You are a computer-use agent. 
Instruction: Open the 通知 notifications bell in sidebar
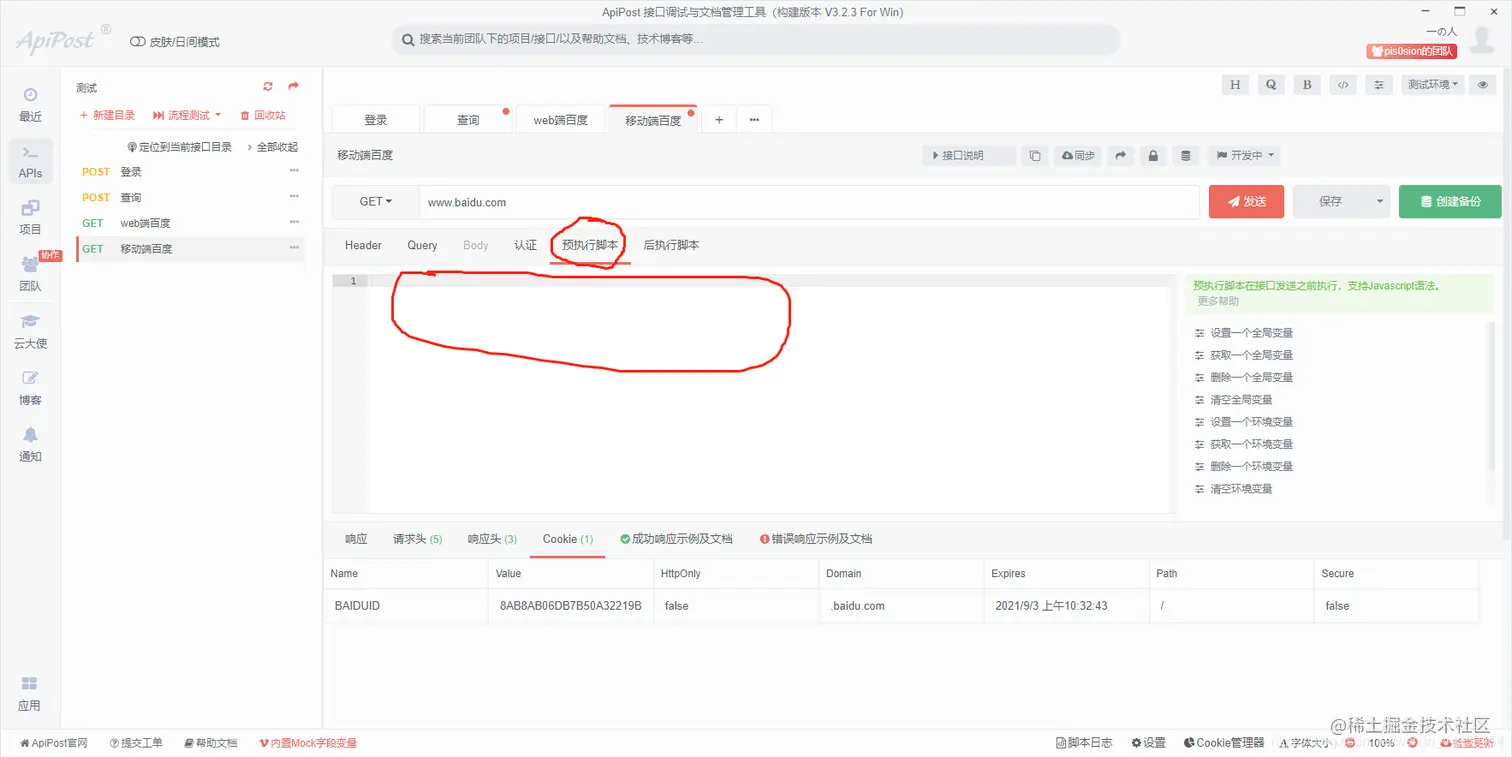tap(30, 444)
